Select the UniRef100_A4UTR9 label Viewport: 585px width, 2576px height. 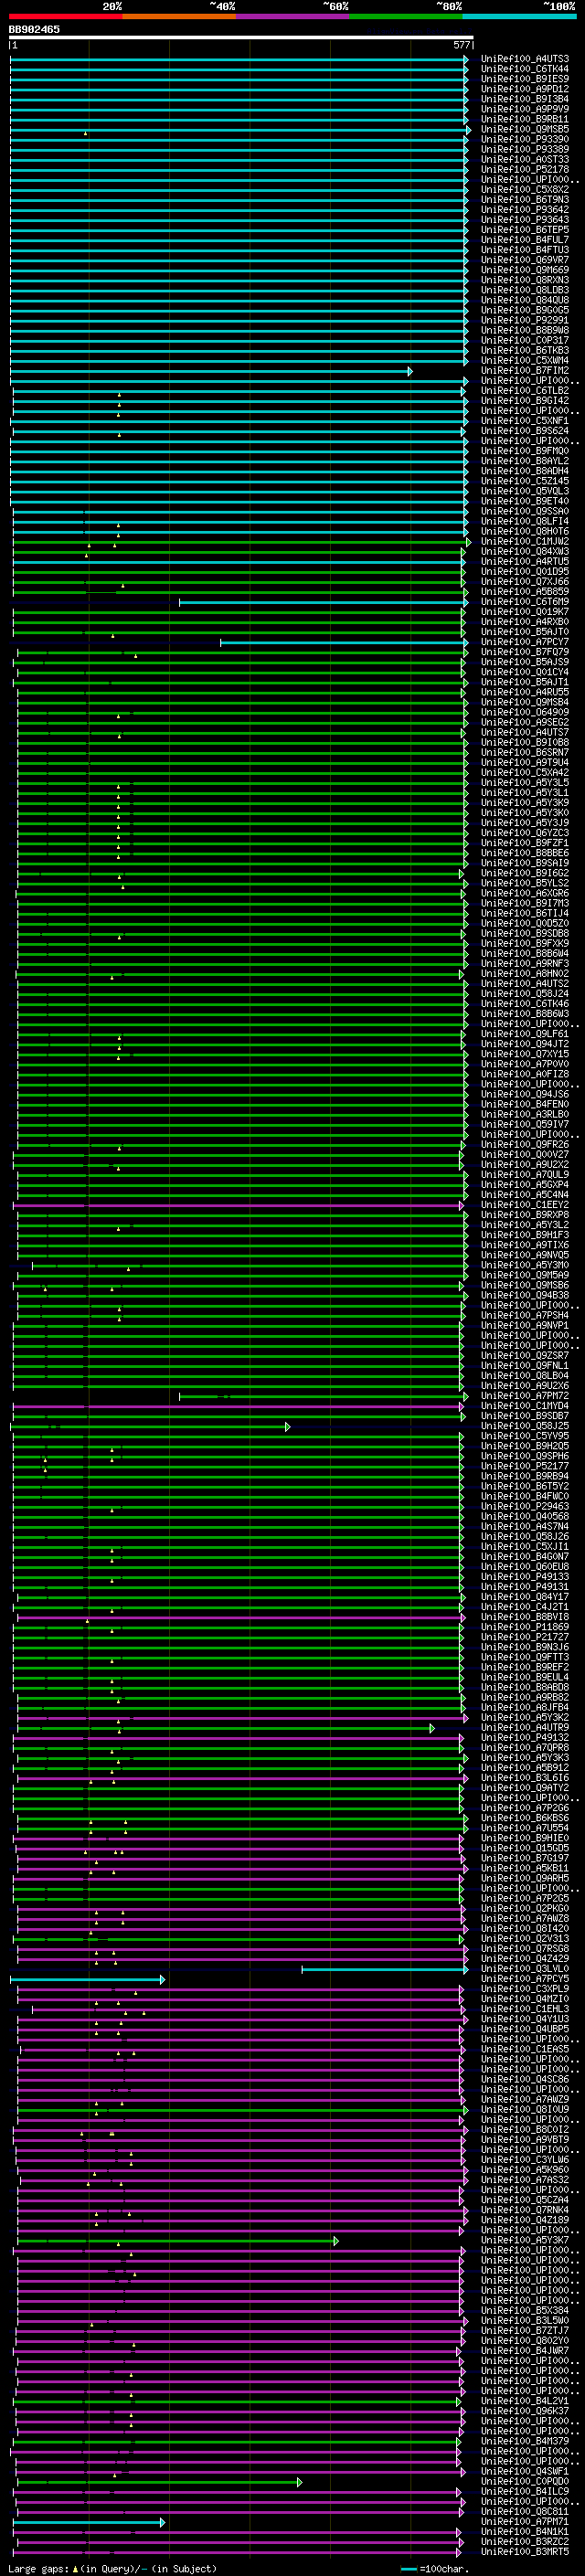click(524, 1727)
